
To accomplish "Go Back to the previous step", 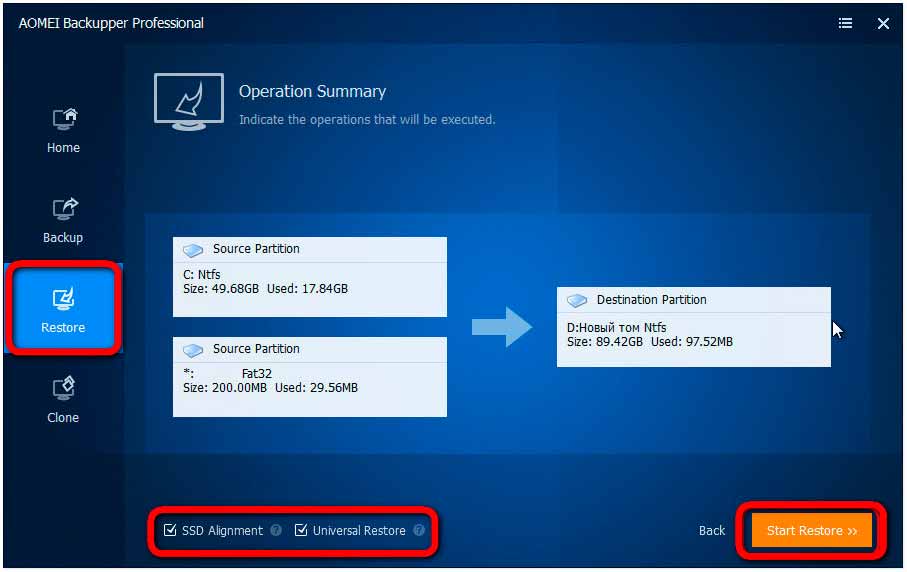I will [712, 531].
